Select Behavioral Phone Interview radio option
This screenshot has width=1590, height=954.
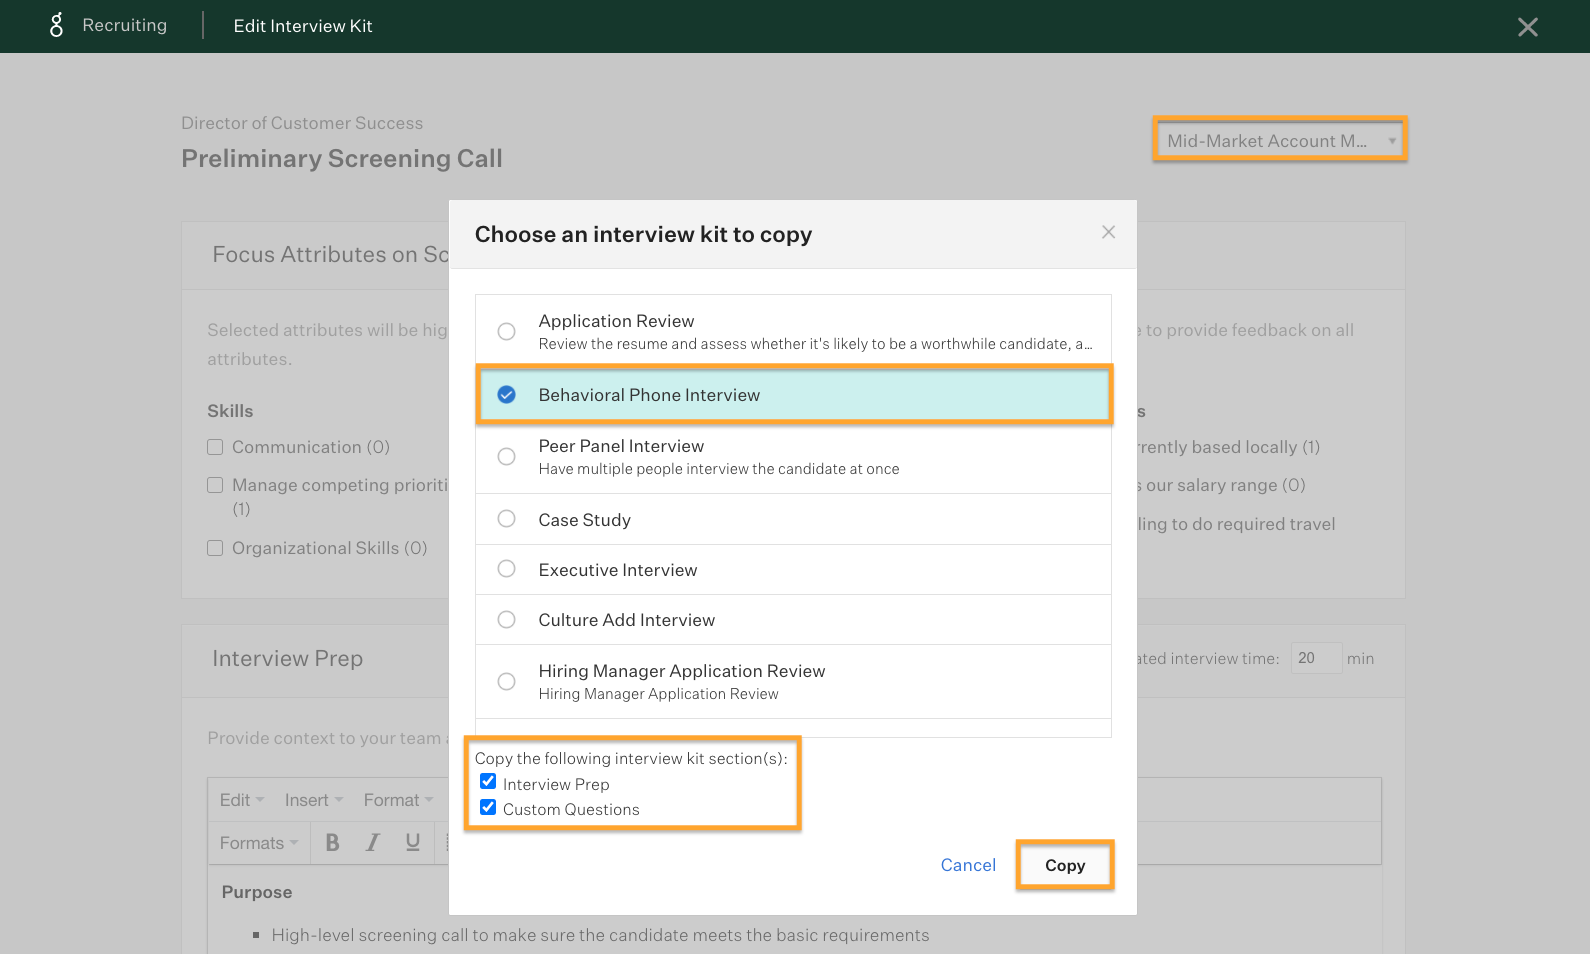point(507,395)
